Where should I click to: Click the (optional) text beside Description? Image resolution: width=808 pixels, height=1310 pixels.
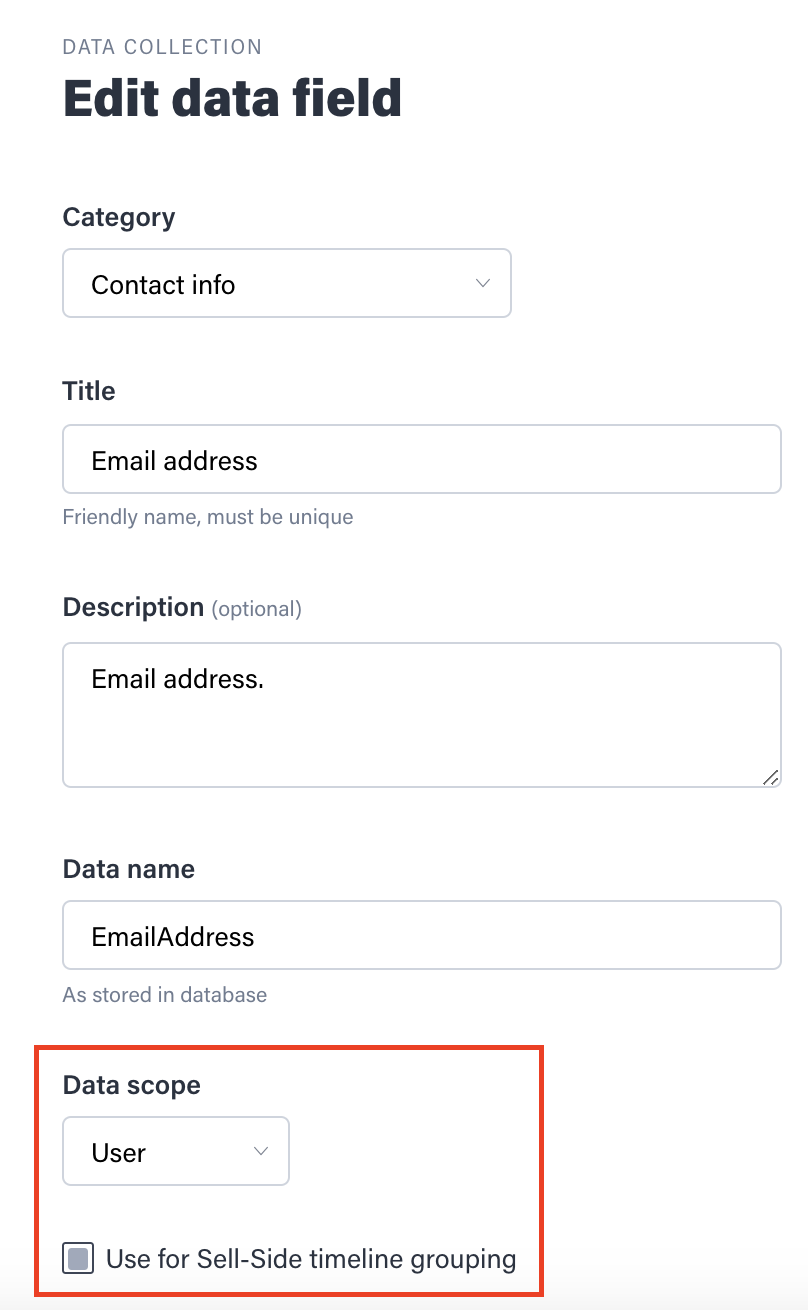(256, 609)
